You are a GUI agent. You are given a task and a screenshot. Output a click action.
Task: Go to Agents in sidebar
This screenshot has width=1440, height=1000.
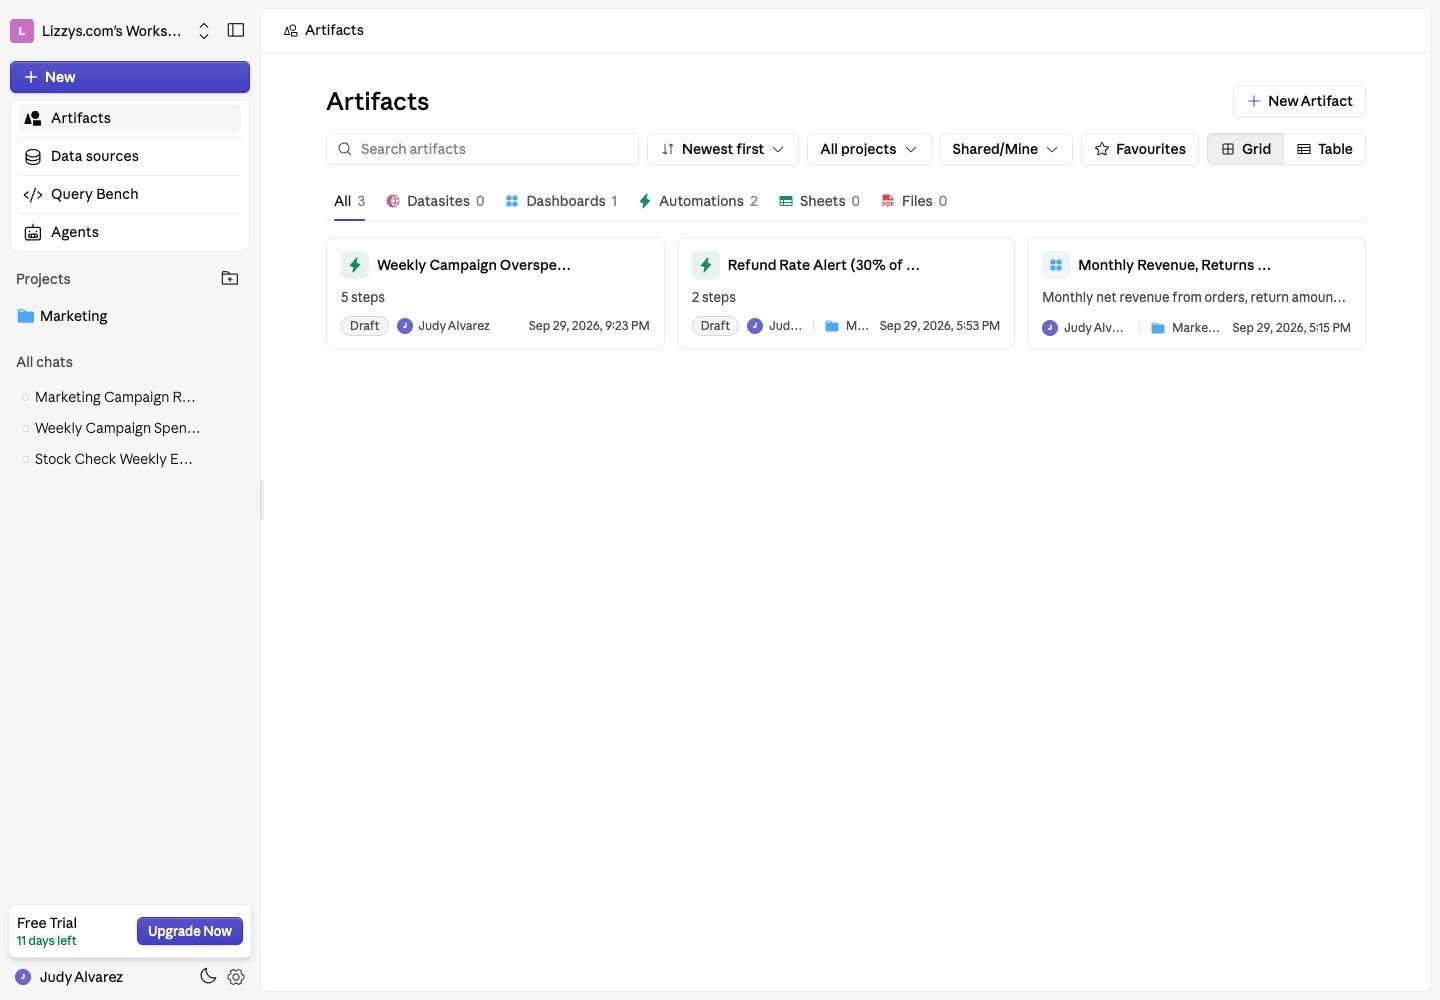coord(130,232)
